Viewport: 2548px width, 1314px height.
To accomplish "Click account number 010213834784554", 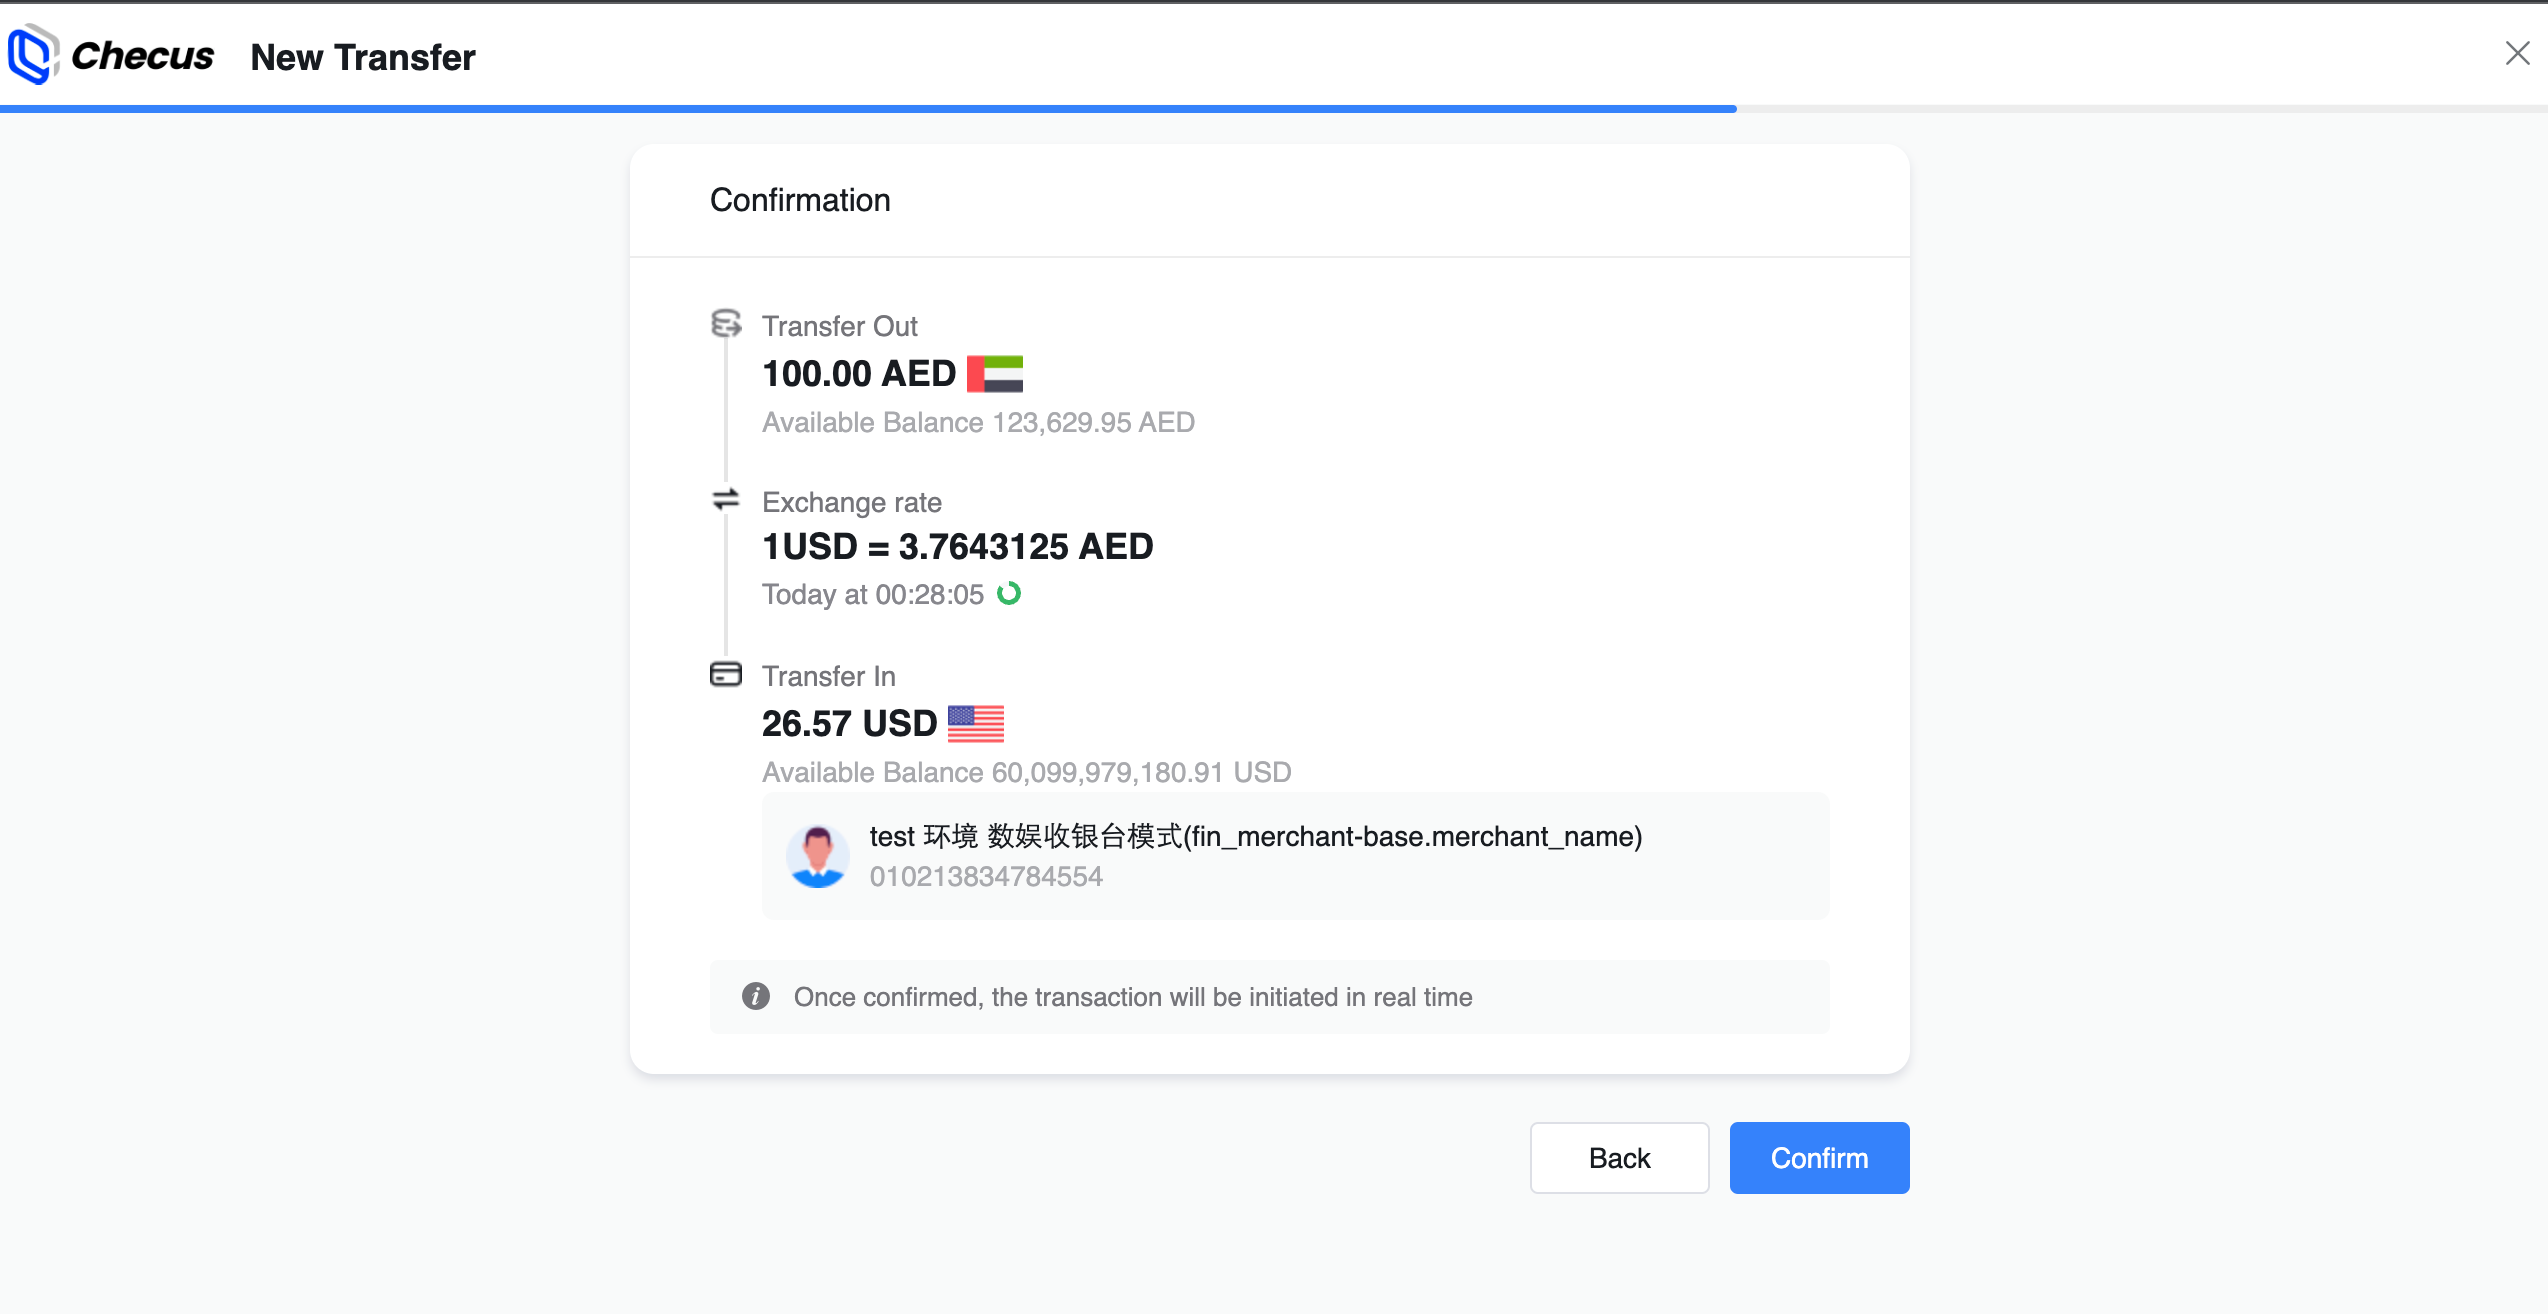I will click(985, 877).
